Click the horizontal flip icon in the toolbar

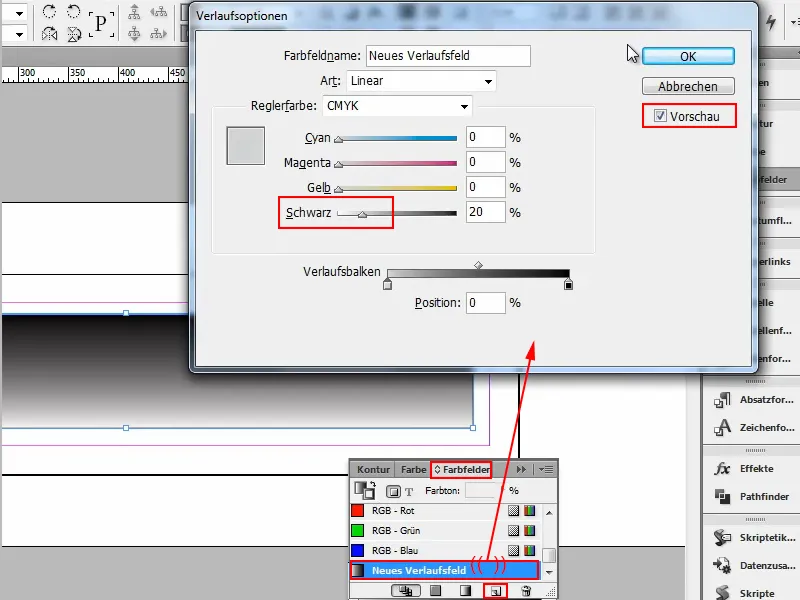pyautogui.click(x=49, y=34)
